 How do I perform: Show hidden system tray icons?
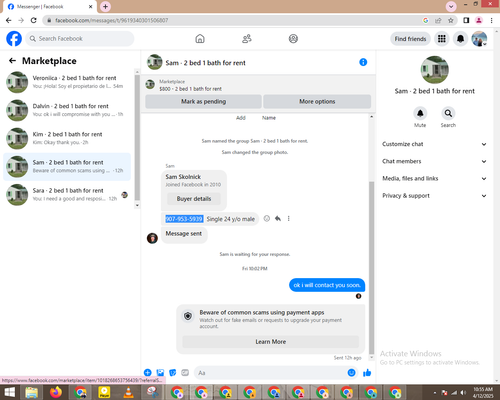(x=435, y=393)
